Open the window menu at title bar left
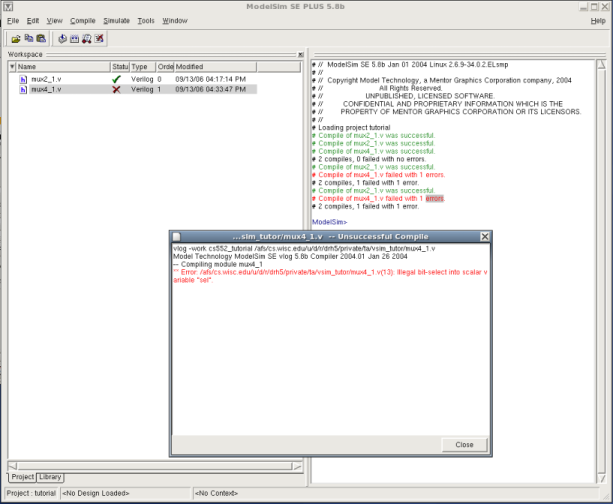 coord(9,7)
